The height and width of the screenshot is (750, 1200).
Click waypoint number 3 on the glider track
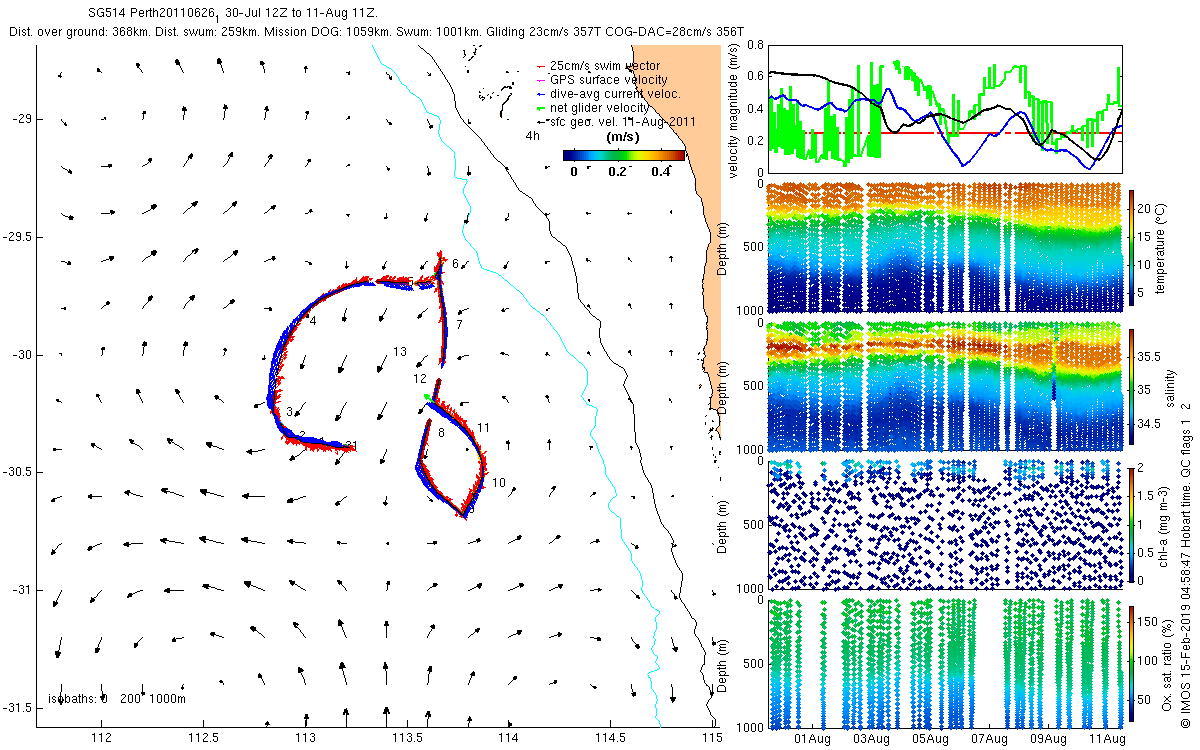click(289, 412)
